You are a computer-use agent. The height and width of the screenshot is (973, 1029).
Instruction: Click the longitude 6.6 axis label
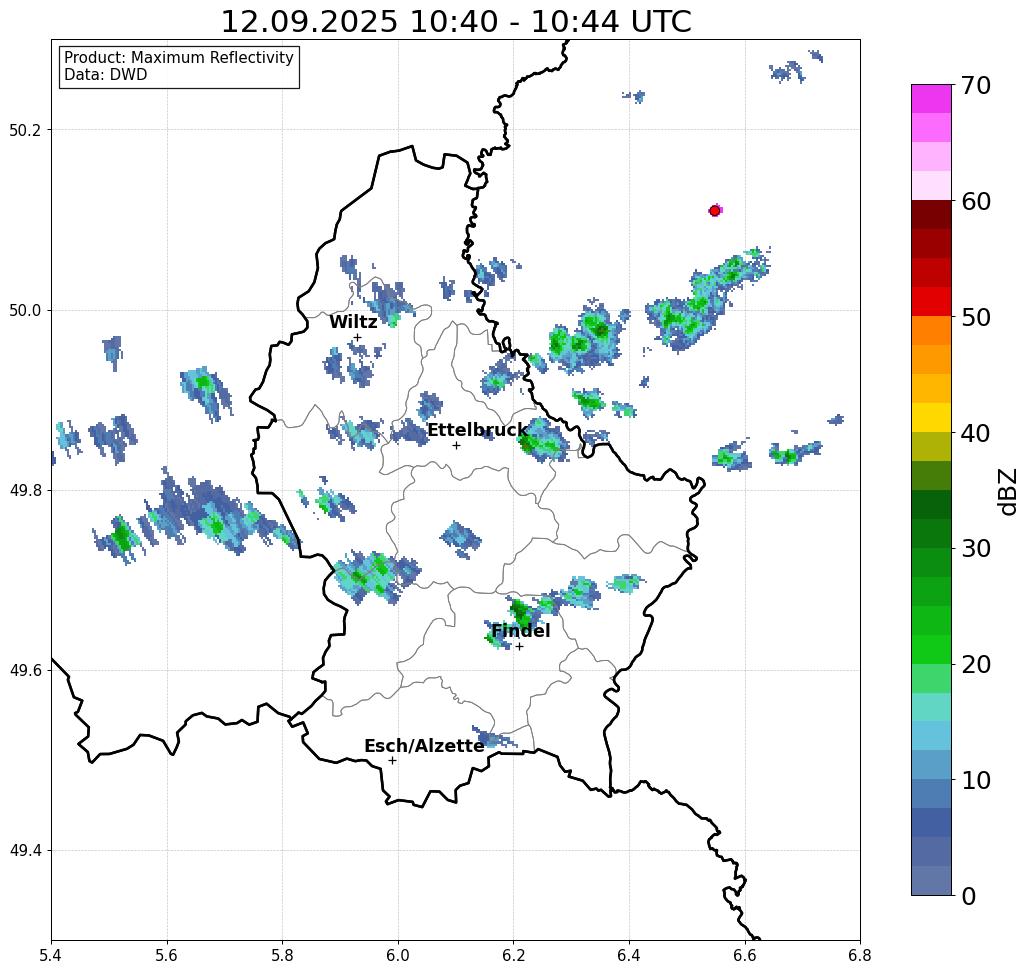(744, 955)
